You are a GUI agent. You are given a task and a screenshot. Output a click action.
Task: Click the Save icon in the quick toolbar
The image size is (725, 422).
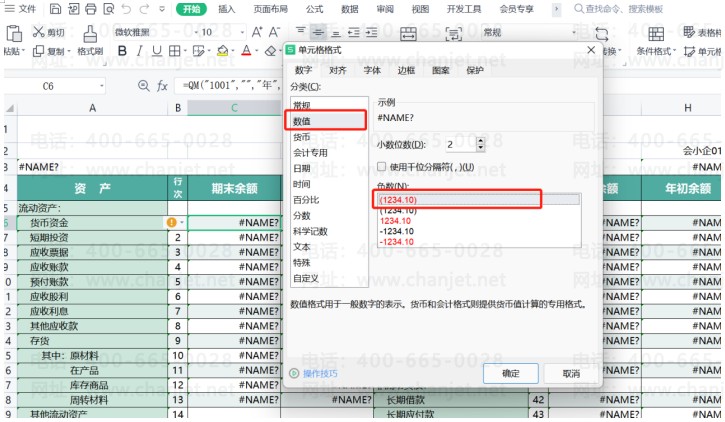pyautogui.click(x=55, y=8)
